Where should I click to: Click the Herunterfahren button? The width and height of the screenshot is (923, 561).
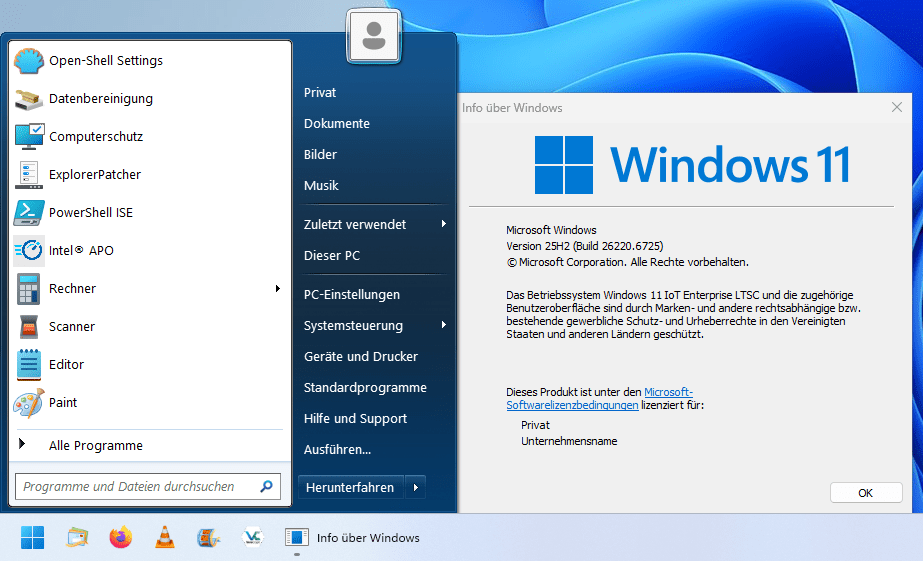[350, 487]
